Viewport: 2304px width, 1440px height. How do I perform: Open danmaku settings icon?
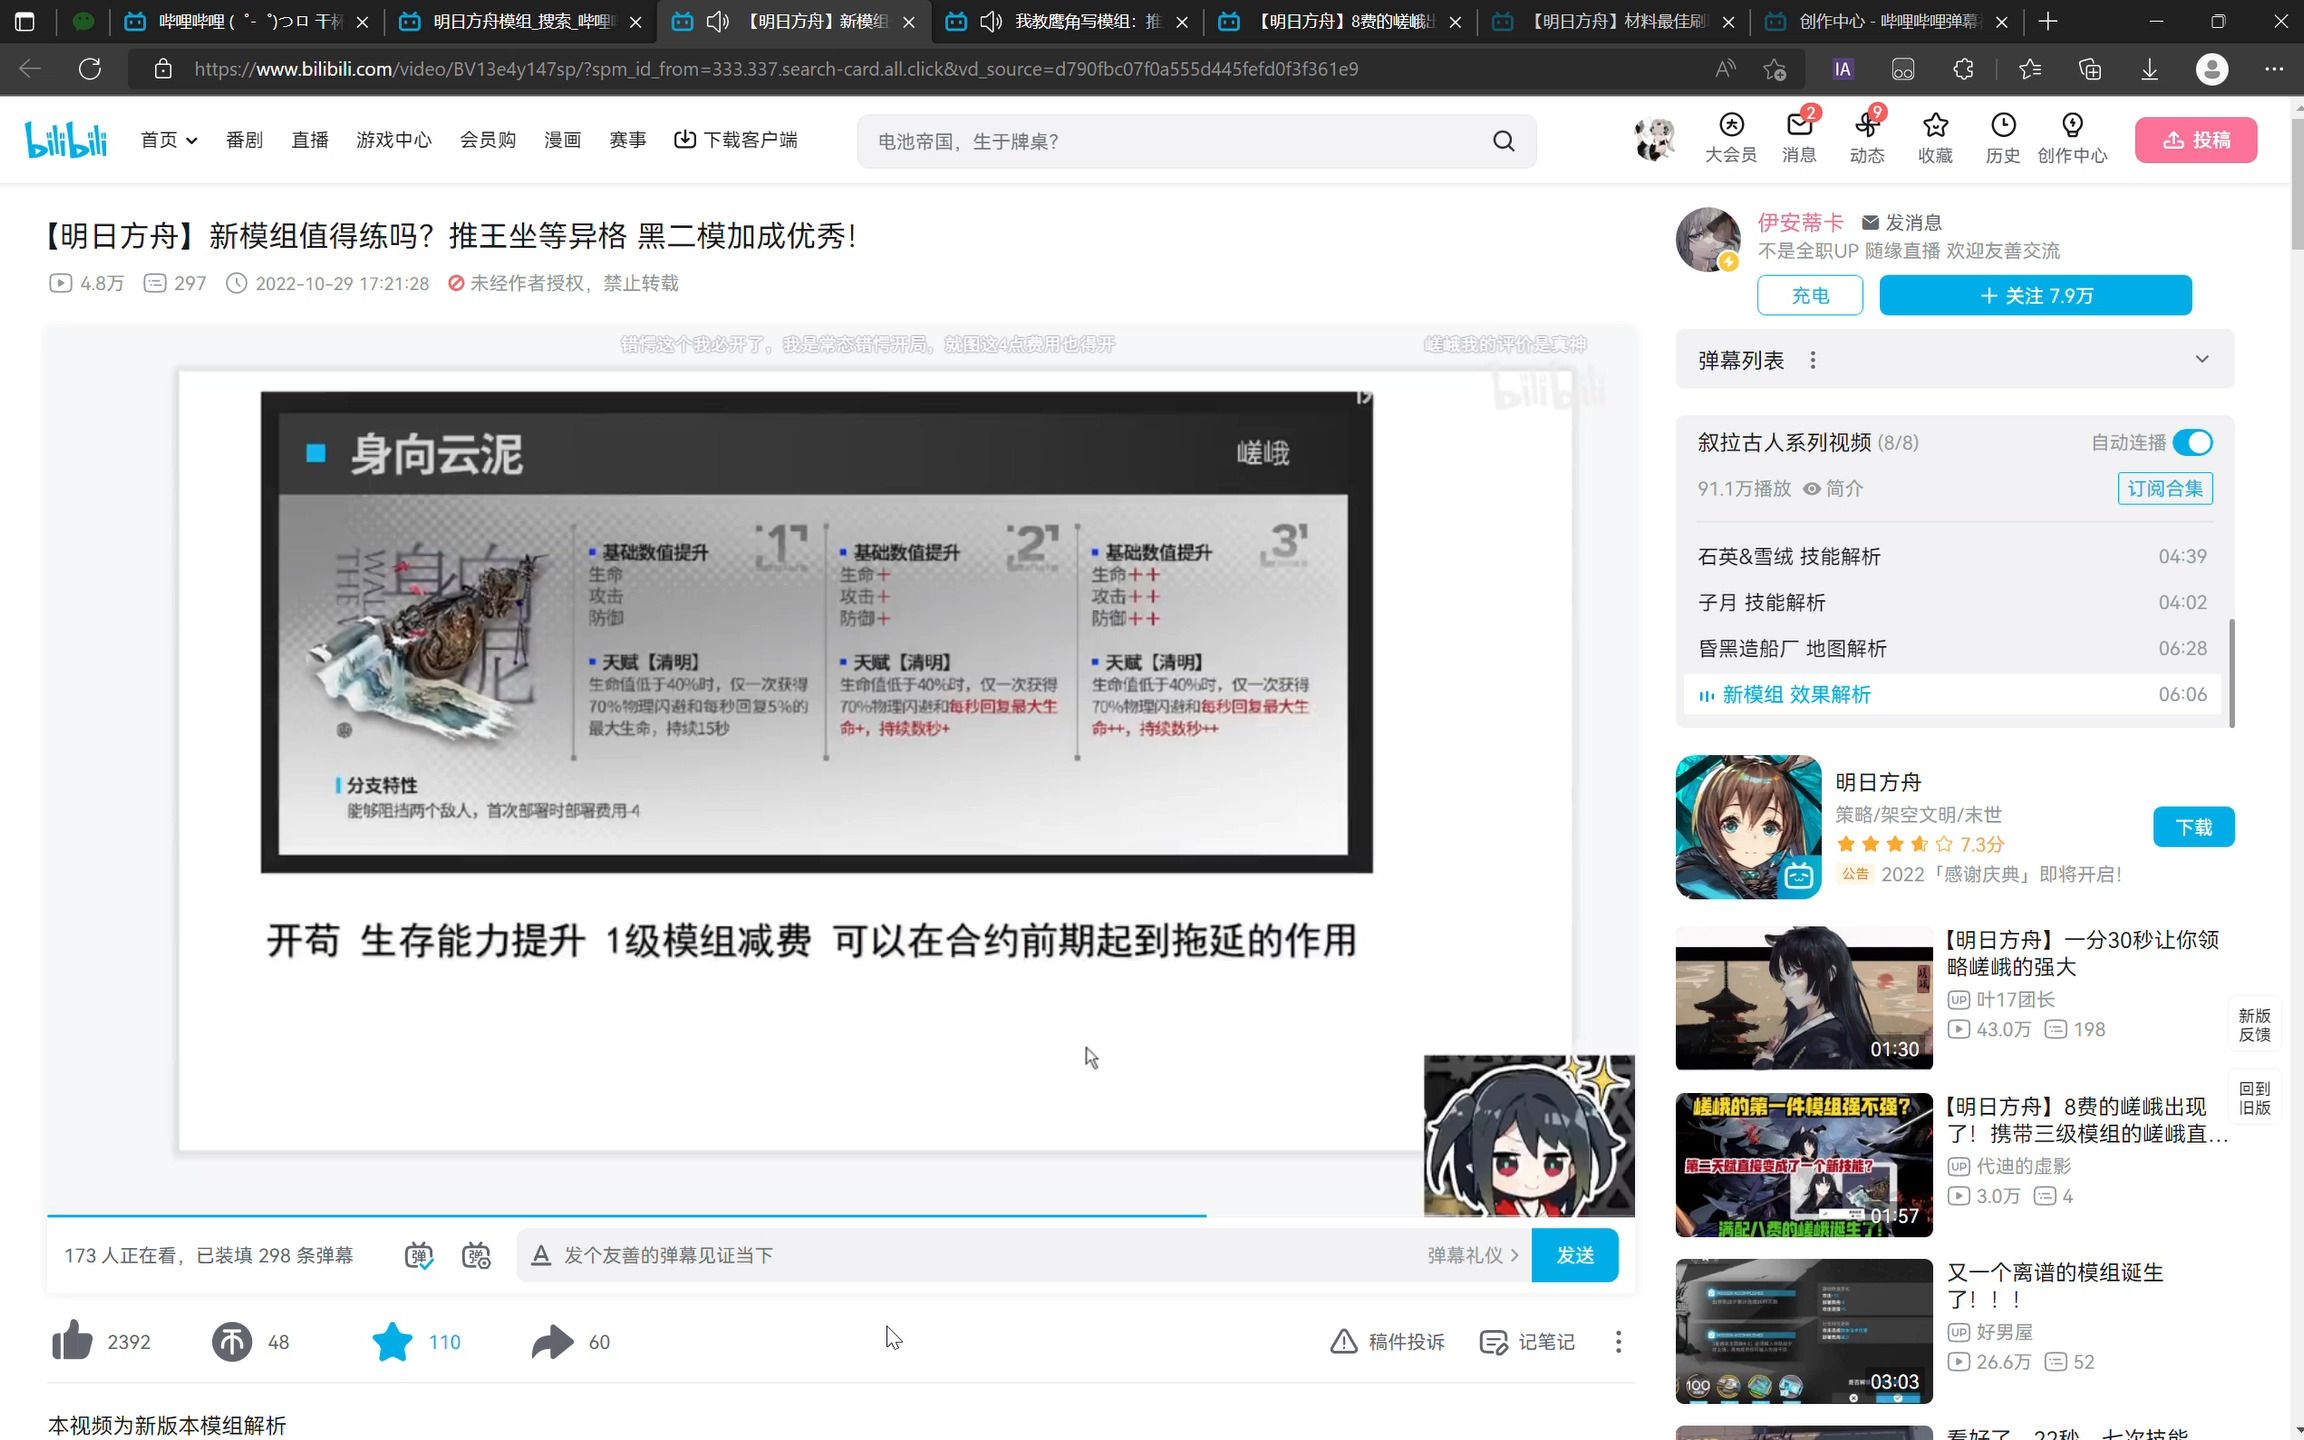click(x=476, y=1255)
